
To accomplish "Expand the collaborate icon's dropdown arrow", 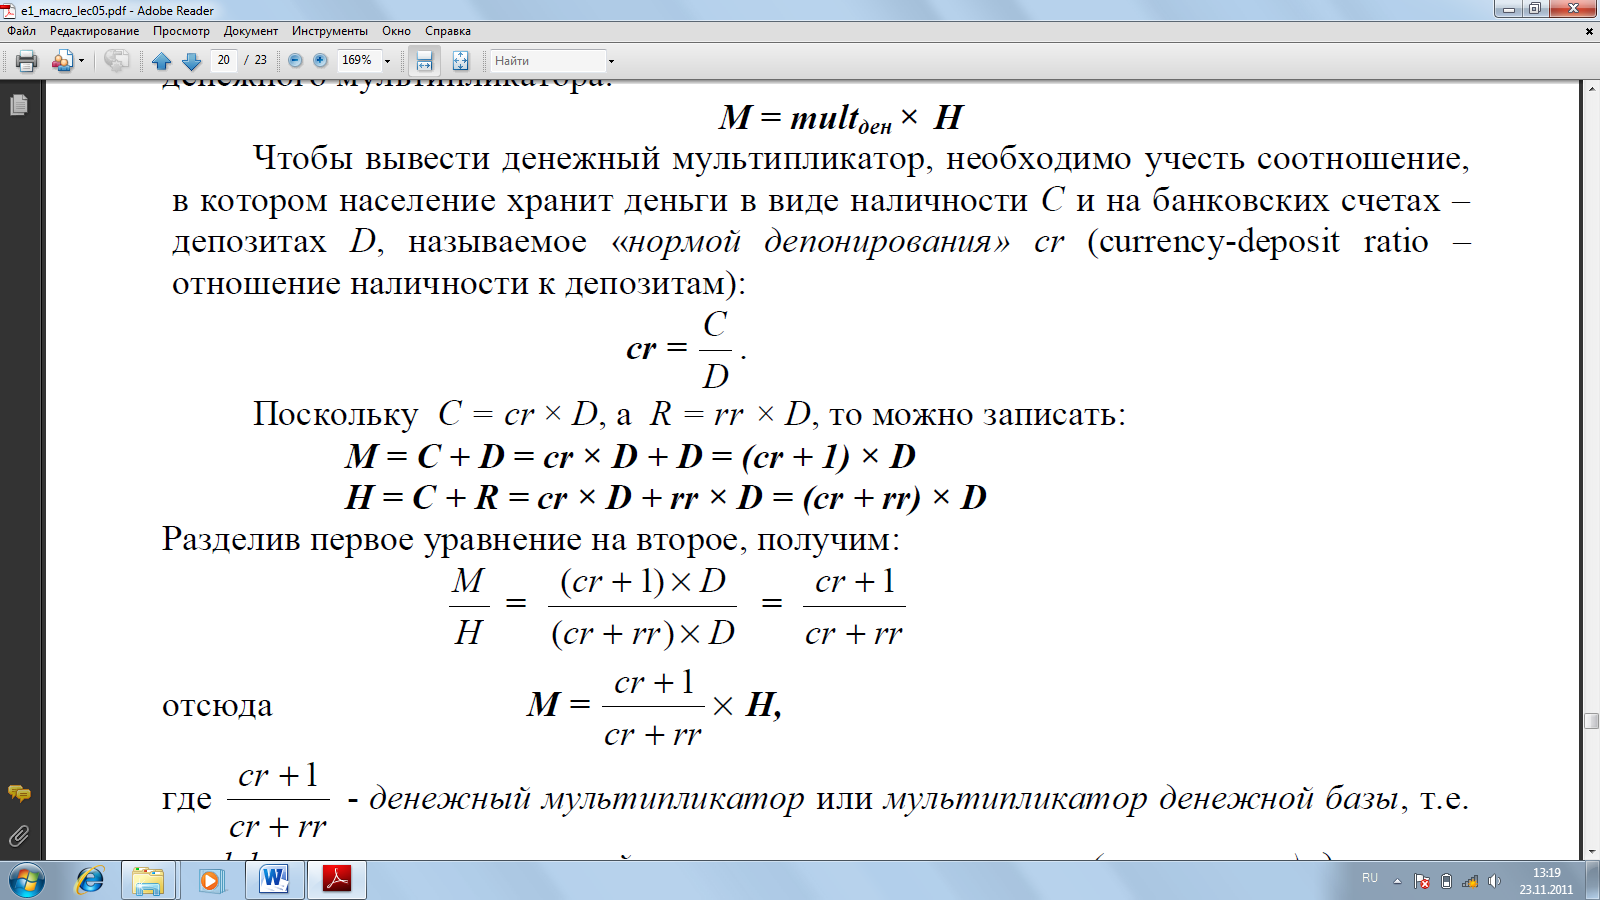I will pyautogui.click(x=81, y=61).
